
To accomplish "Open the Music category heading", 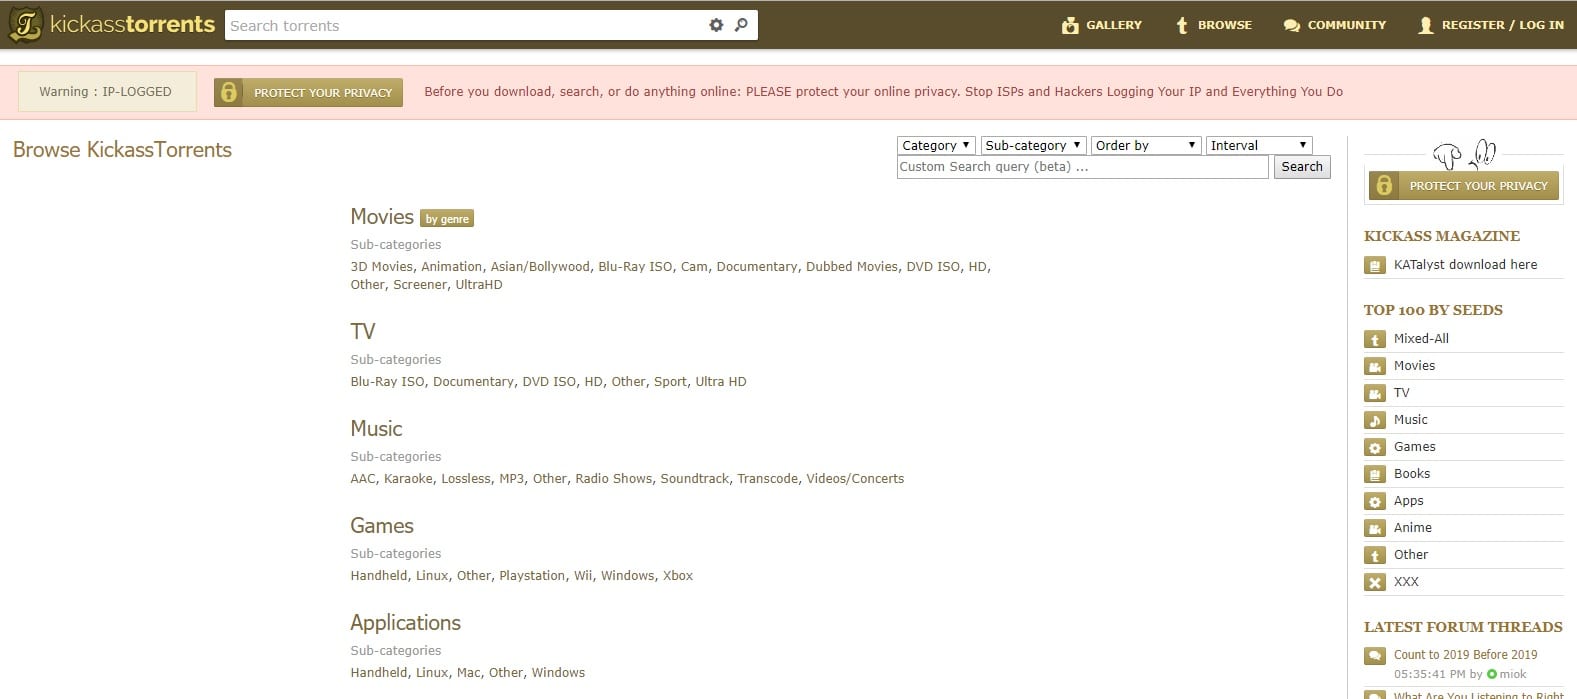I will 376,429.
